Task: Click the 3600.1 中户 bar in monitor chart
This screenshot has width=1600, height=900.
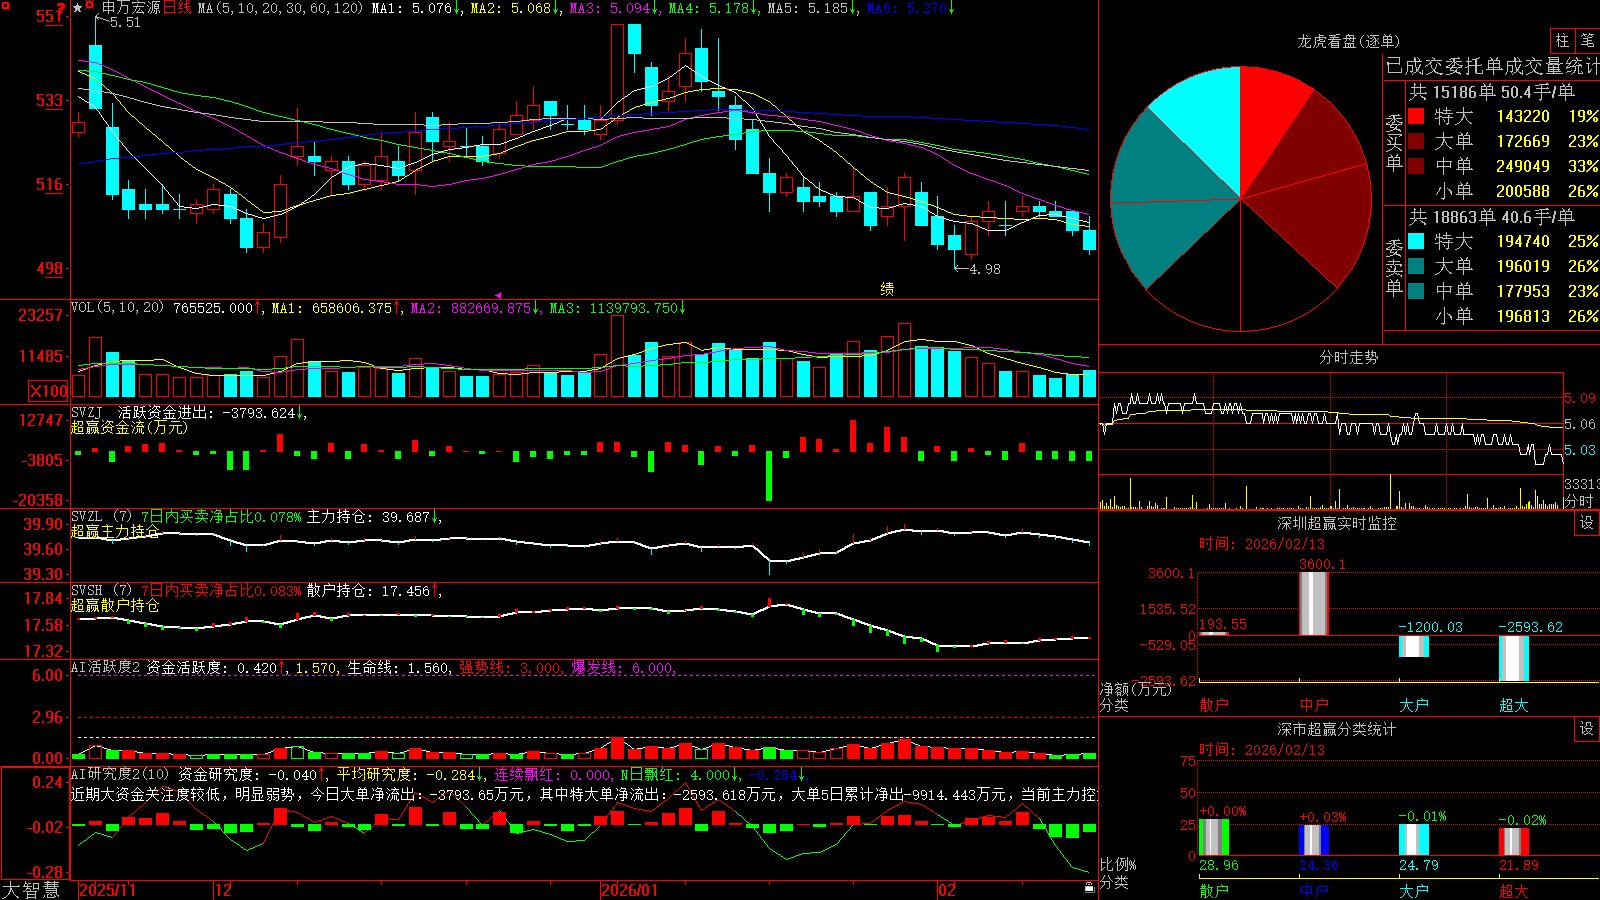Action: (1314, 603)
